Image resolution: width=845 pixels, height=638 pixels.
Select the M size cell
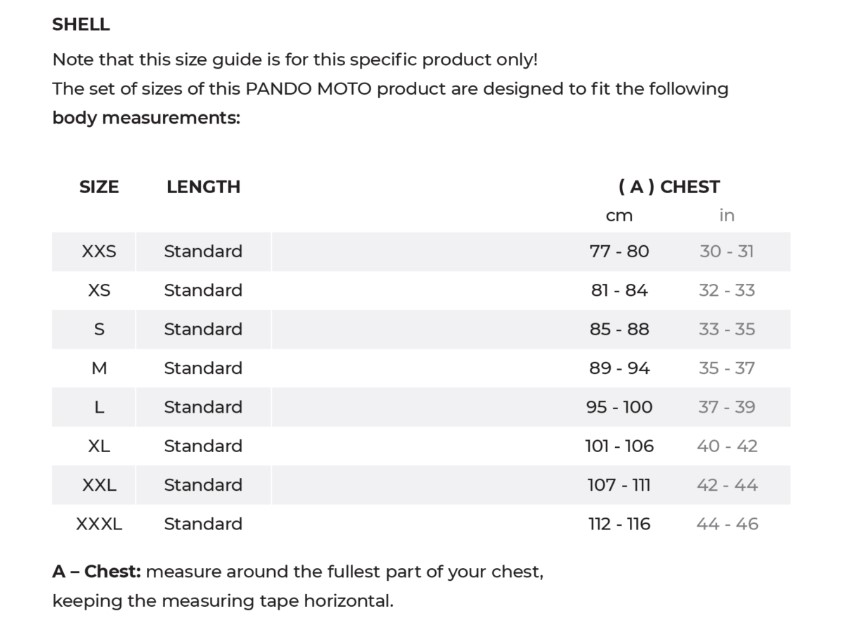pyautogui.click(x=99, y=368)
